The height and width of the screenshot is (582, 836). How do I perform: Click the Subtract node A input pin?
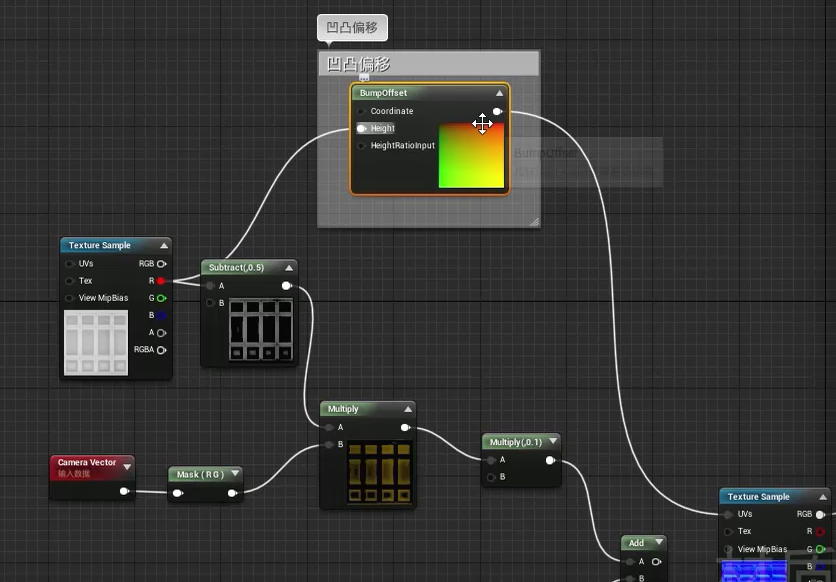[x=210, y=286]
